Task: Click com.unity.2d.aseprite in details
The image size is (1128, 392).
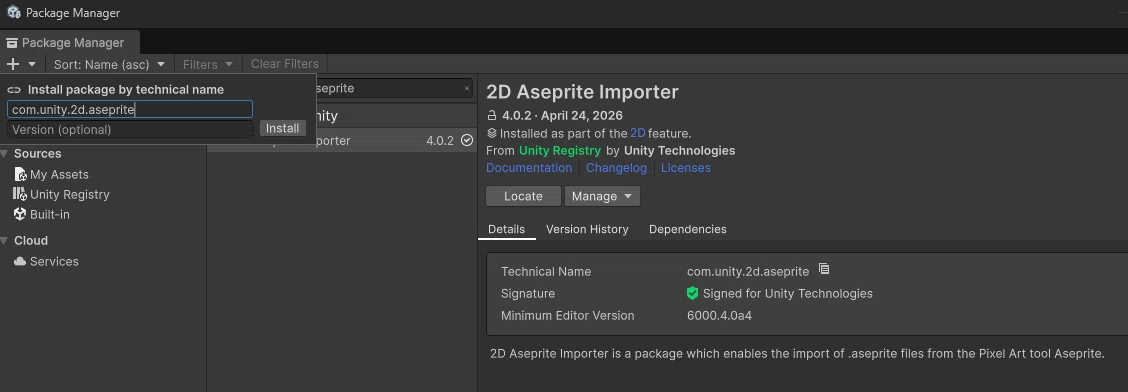Action: [748, 271]
